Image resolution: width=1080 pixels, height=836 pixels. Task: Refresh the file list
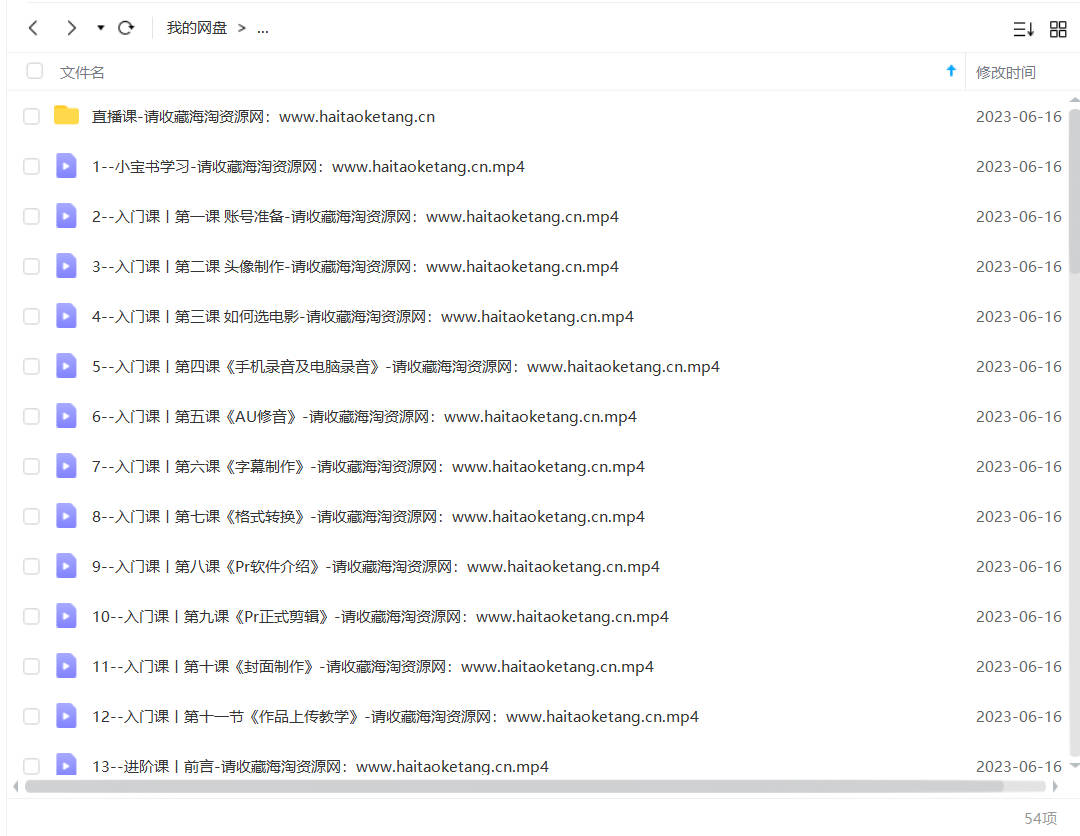pyautogui.click(x=126, y=28)
